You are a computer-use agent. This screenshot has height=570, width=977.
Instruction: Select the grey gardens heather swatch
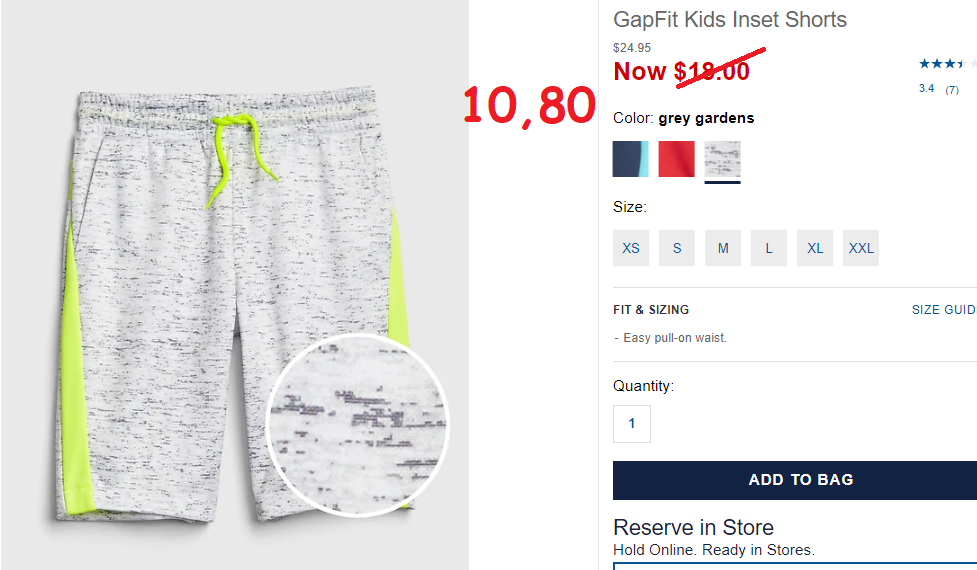click(723, 159)
